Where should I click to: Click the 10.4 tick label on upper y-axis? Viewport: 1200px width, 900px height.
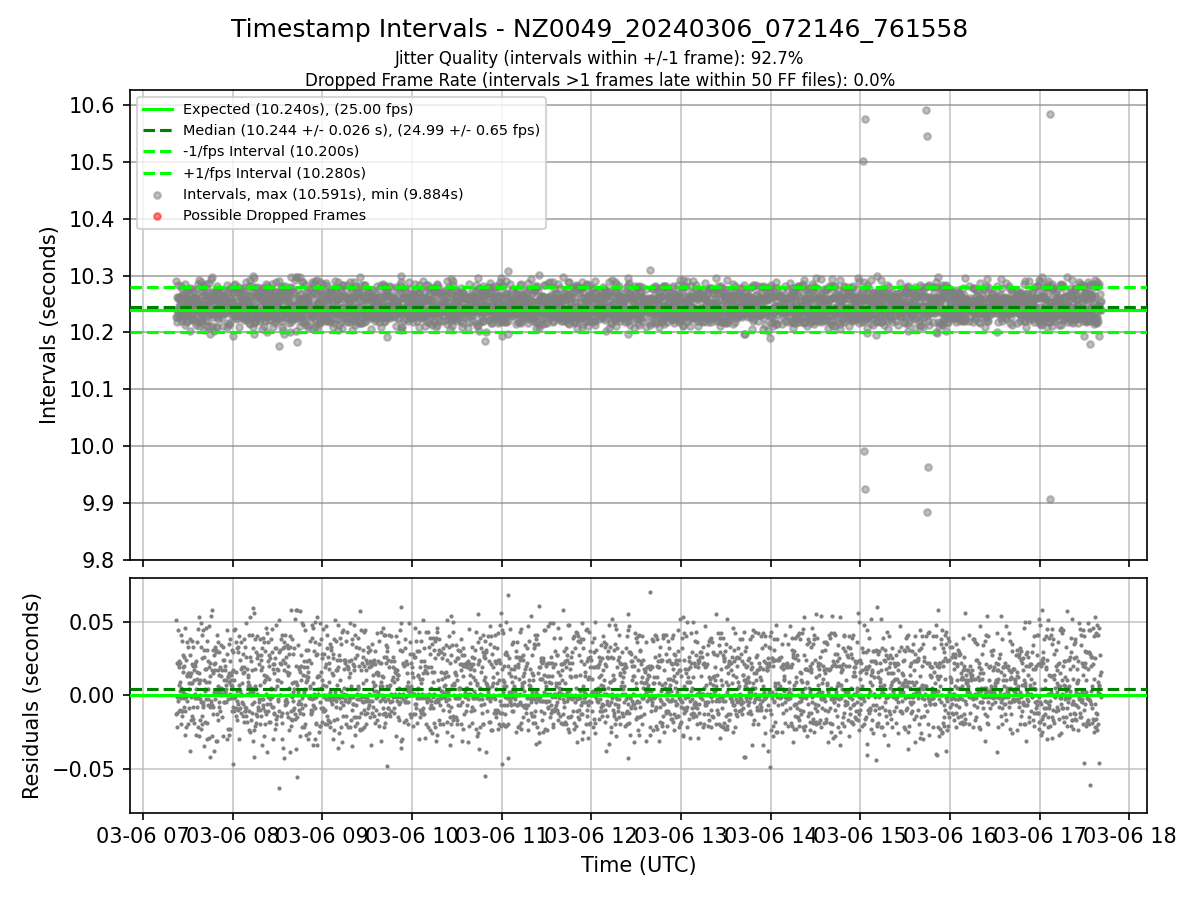(92, 219)
